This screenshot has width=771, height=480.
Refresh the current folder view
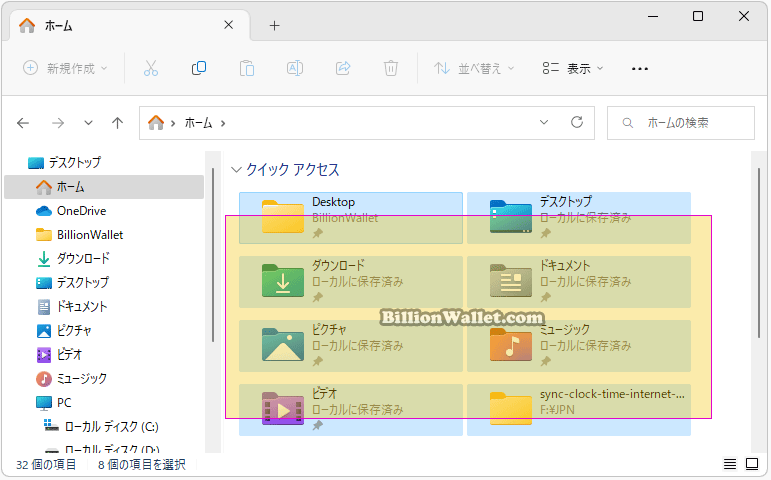point(577,122)
